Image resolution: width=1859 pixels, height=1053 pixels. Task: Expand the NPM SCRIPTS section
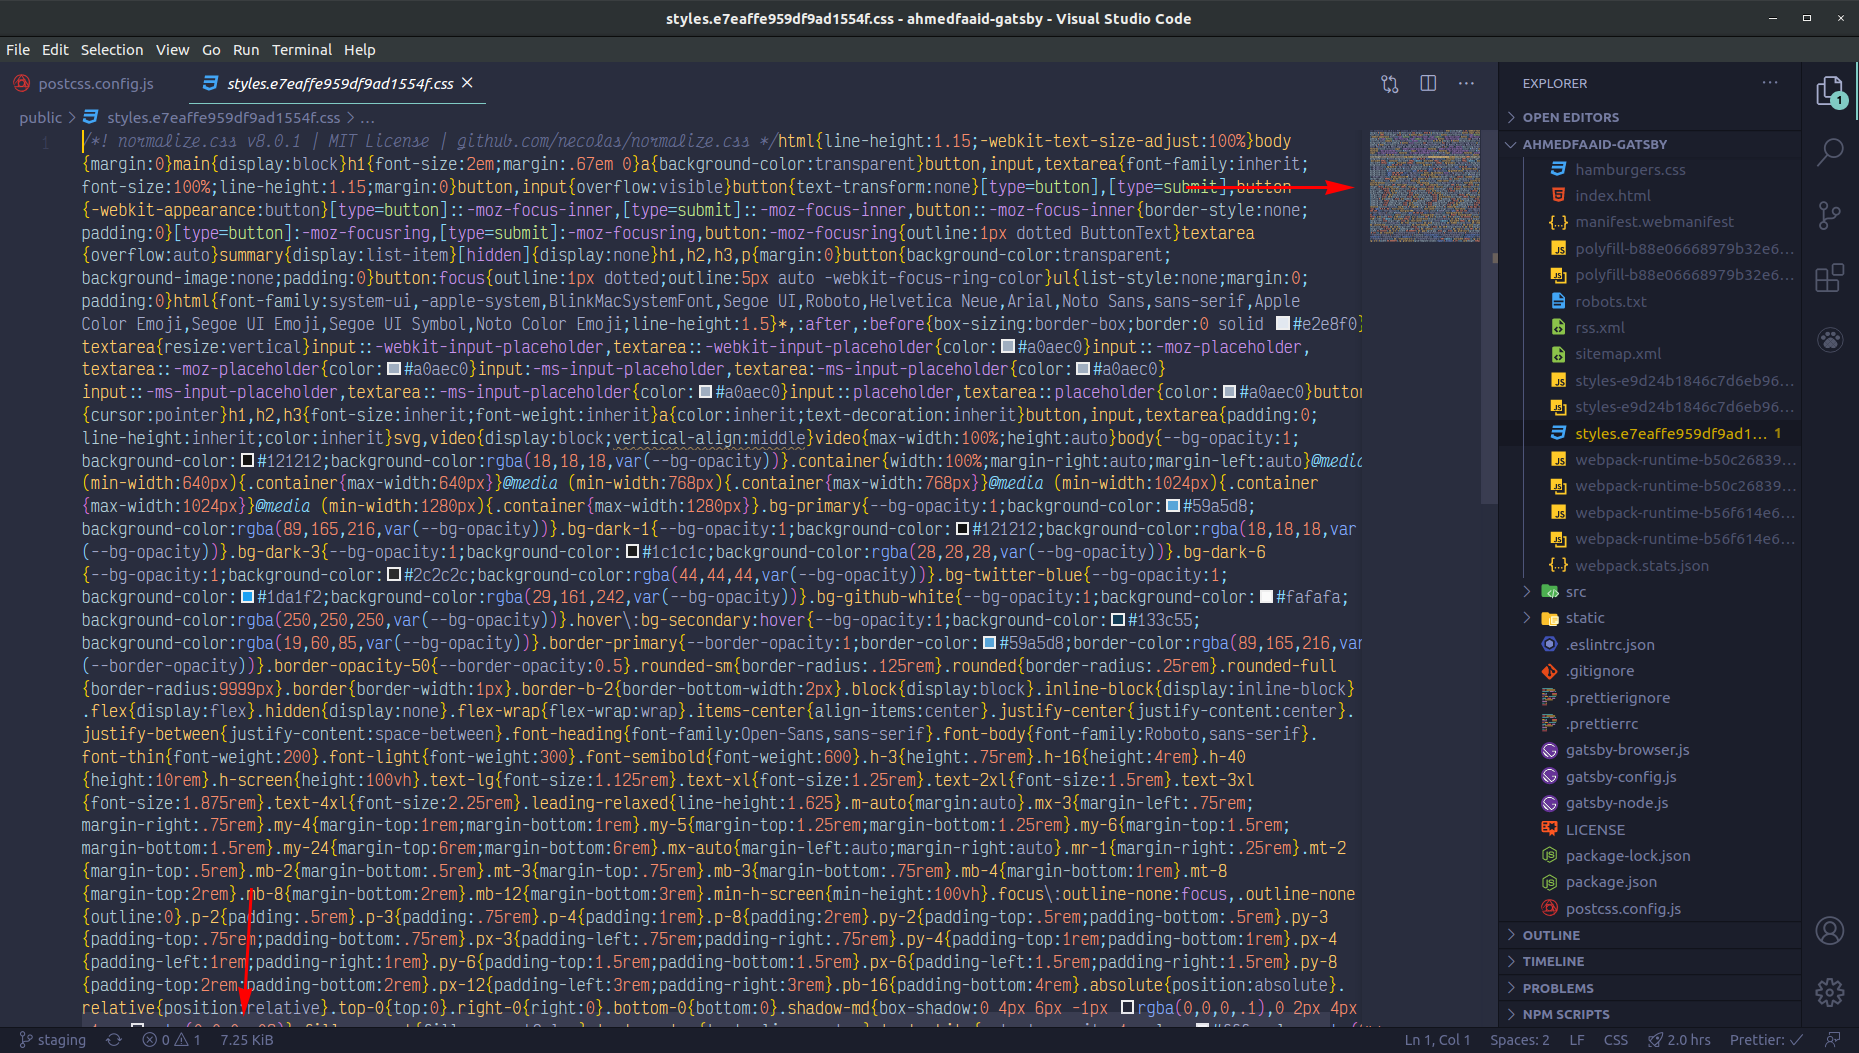pyautogui.click(x=1565, y=1014)
